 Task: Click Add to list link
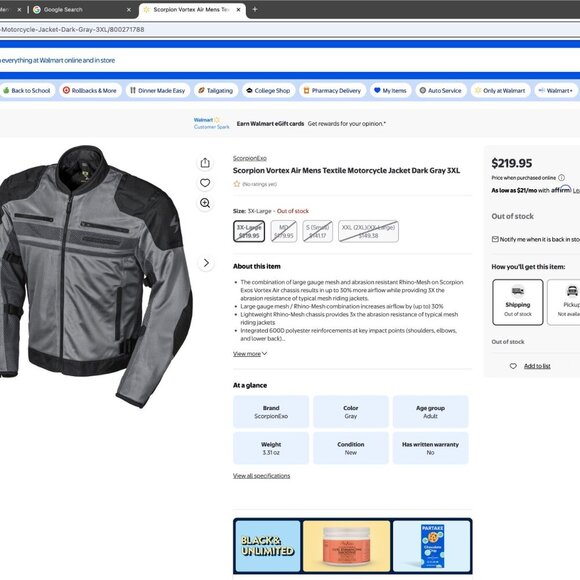coord(537,366)
